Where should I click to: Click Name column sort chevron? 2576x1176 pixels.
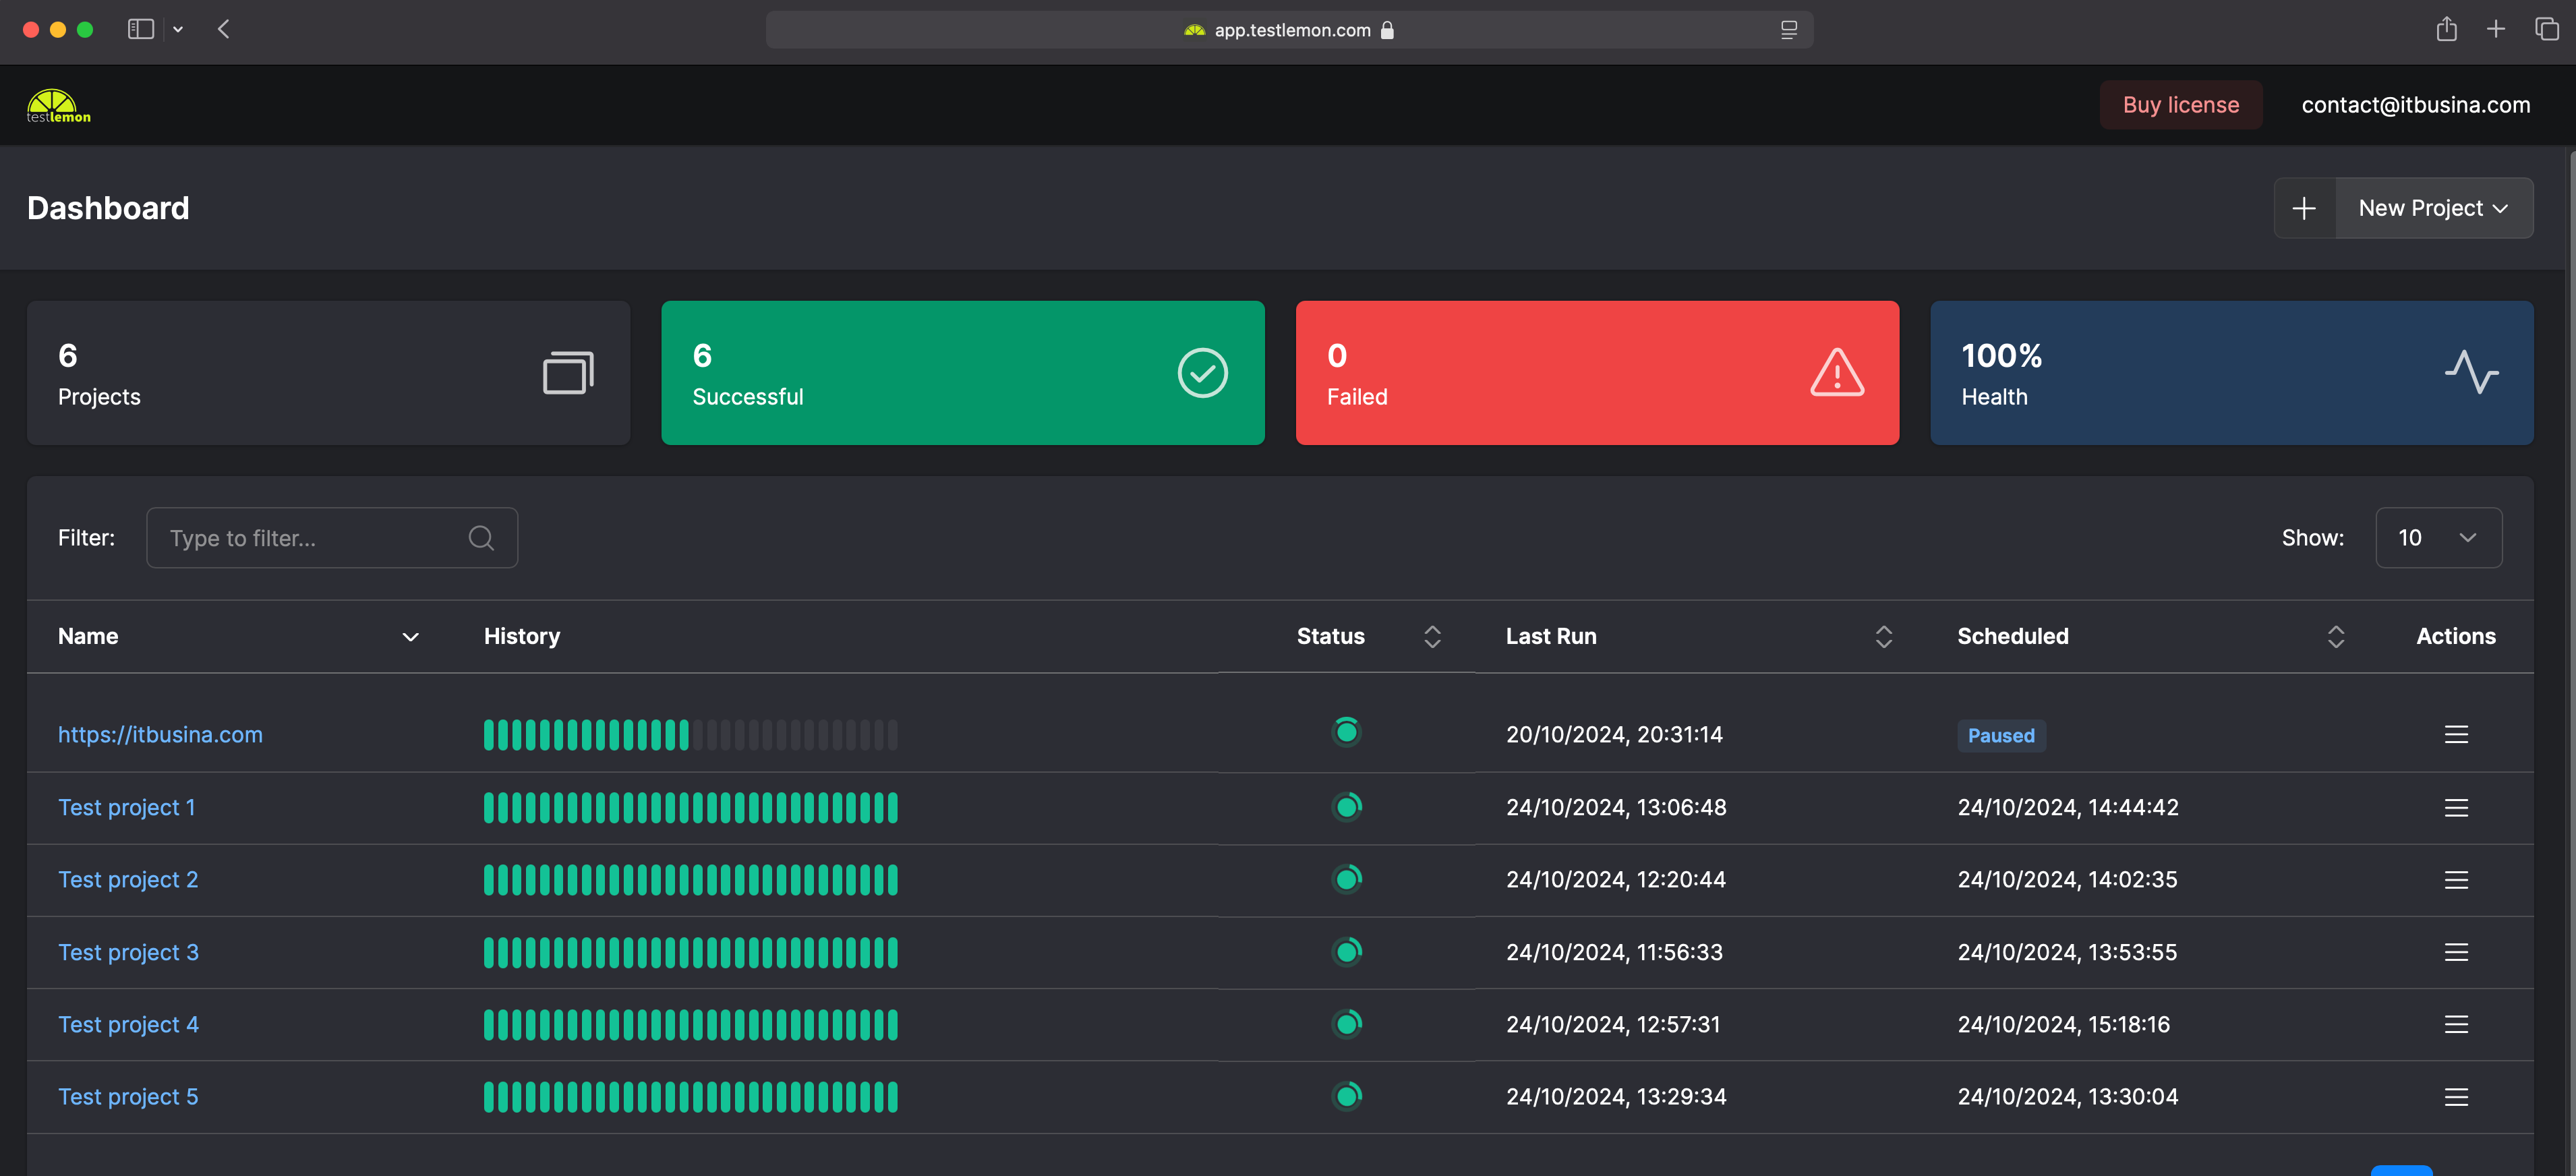pos(410,637)
